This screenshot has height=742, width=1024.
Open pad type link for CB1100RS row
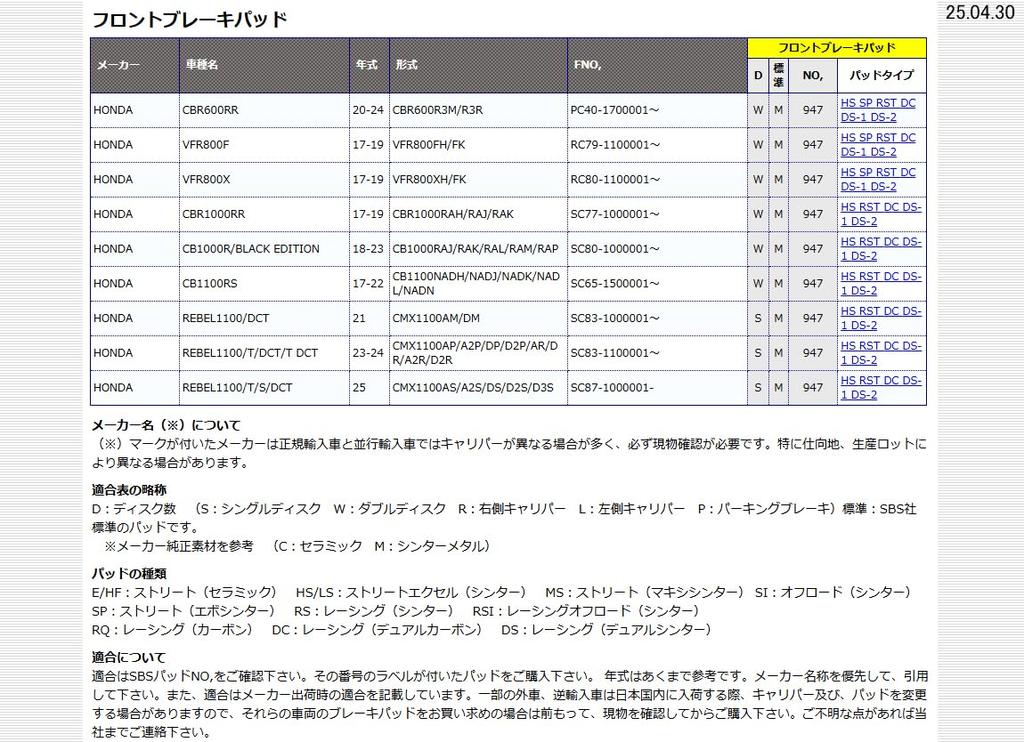pyautogui.click(x=880, y=283)
